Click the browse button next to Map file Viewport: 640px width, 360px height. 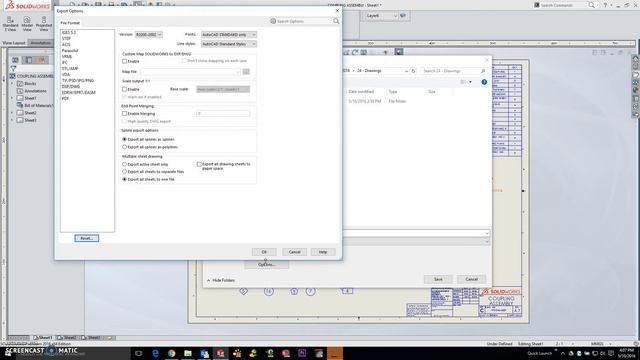click(246, 72)
